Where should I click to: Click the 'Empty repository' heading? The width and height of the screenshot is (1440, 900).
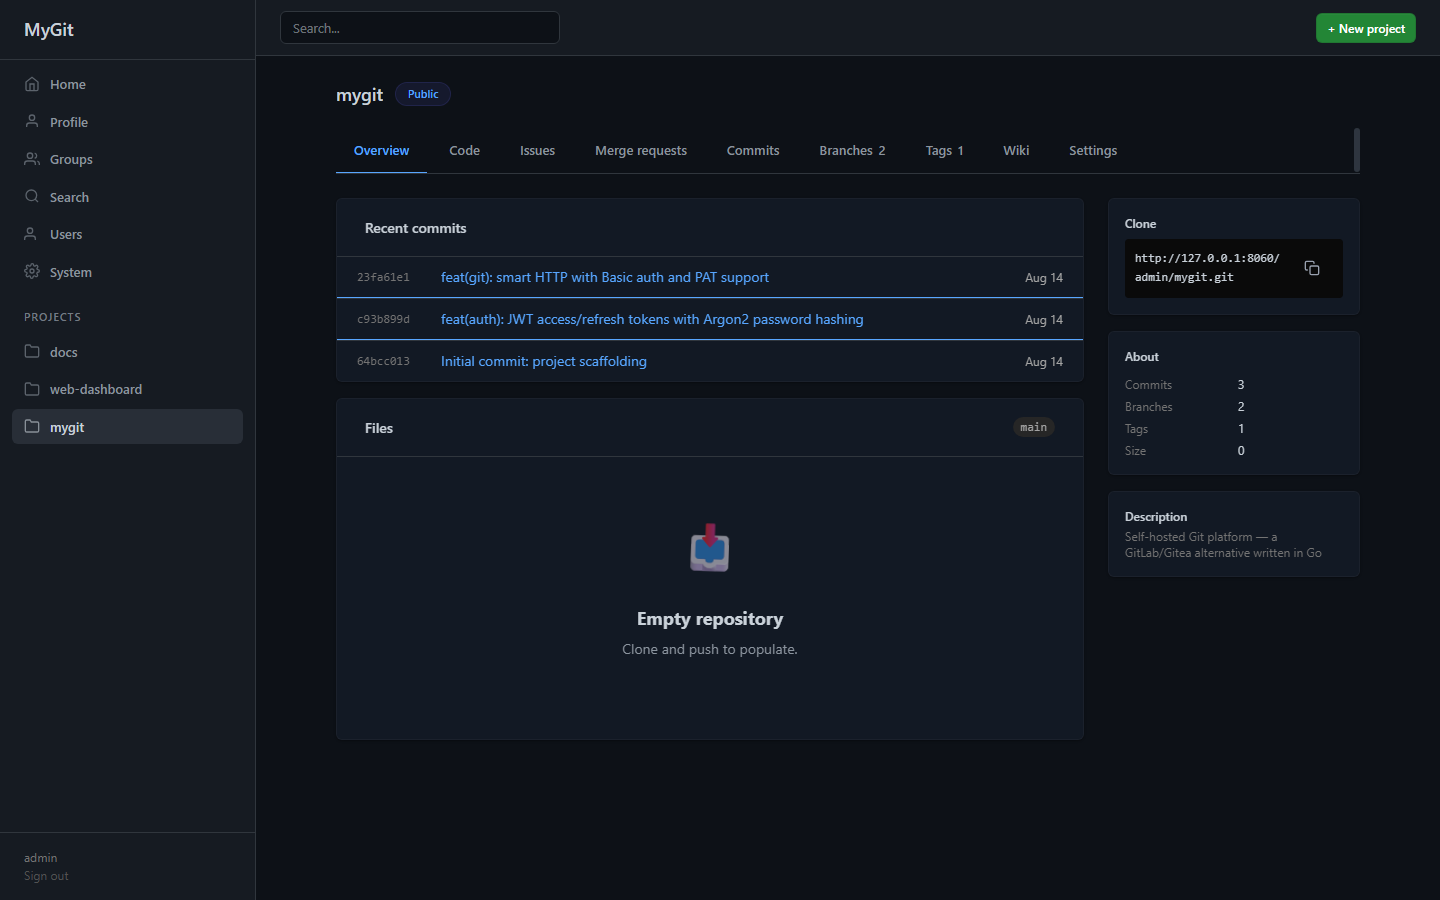pyautogui.click(x=710, y=619)
